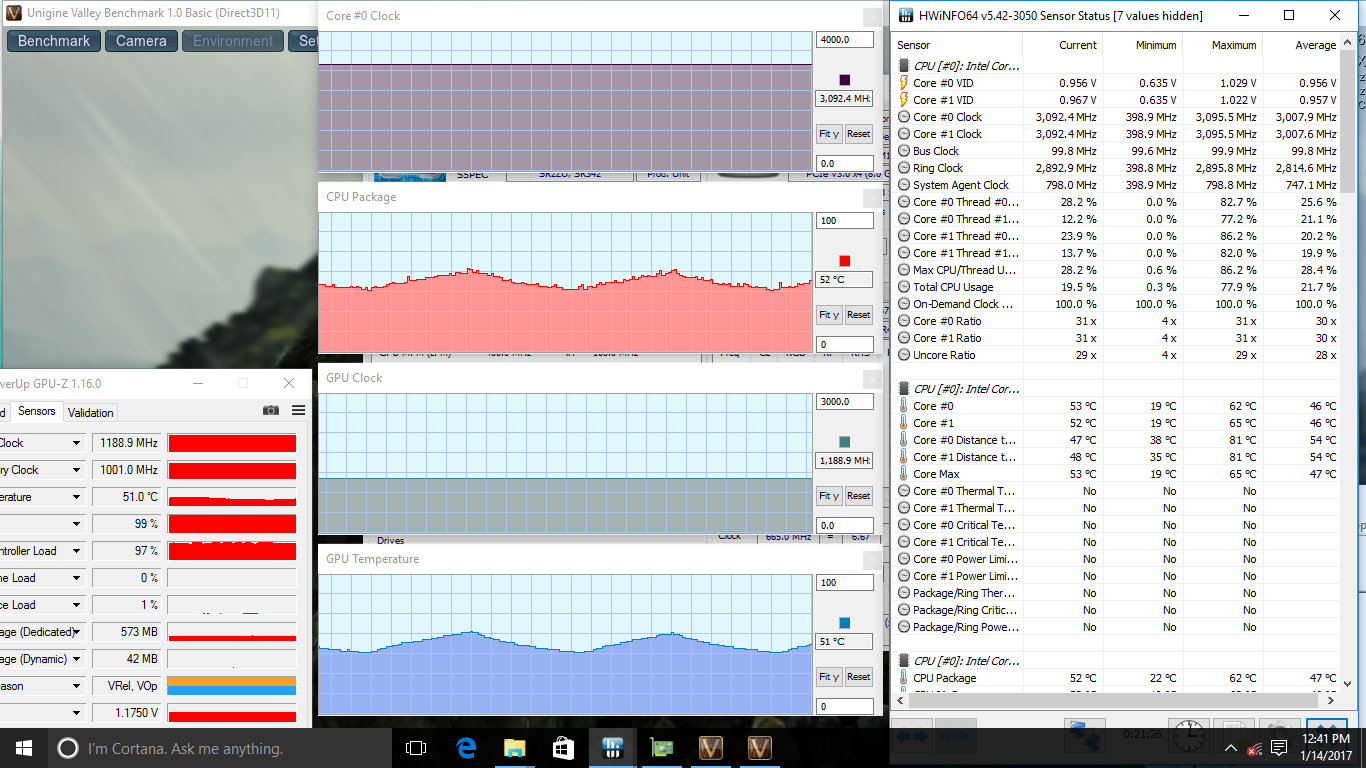
Task: Open the Windows Store taskbar icon
Action: point(563,748)
